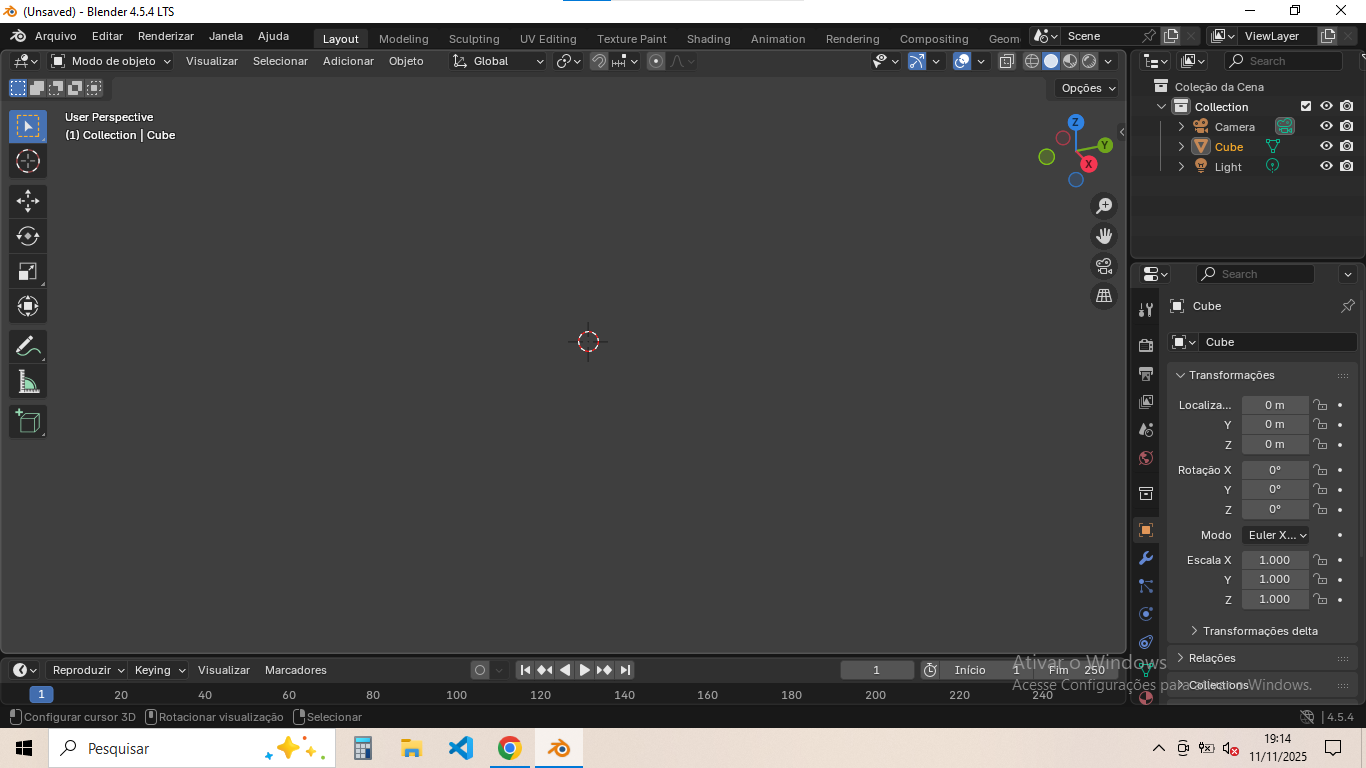Open Tool properties tab (wrench and screwdriver)
This screenshot has width=1366, height=768.
pos(1146,310)
